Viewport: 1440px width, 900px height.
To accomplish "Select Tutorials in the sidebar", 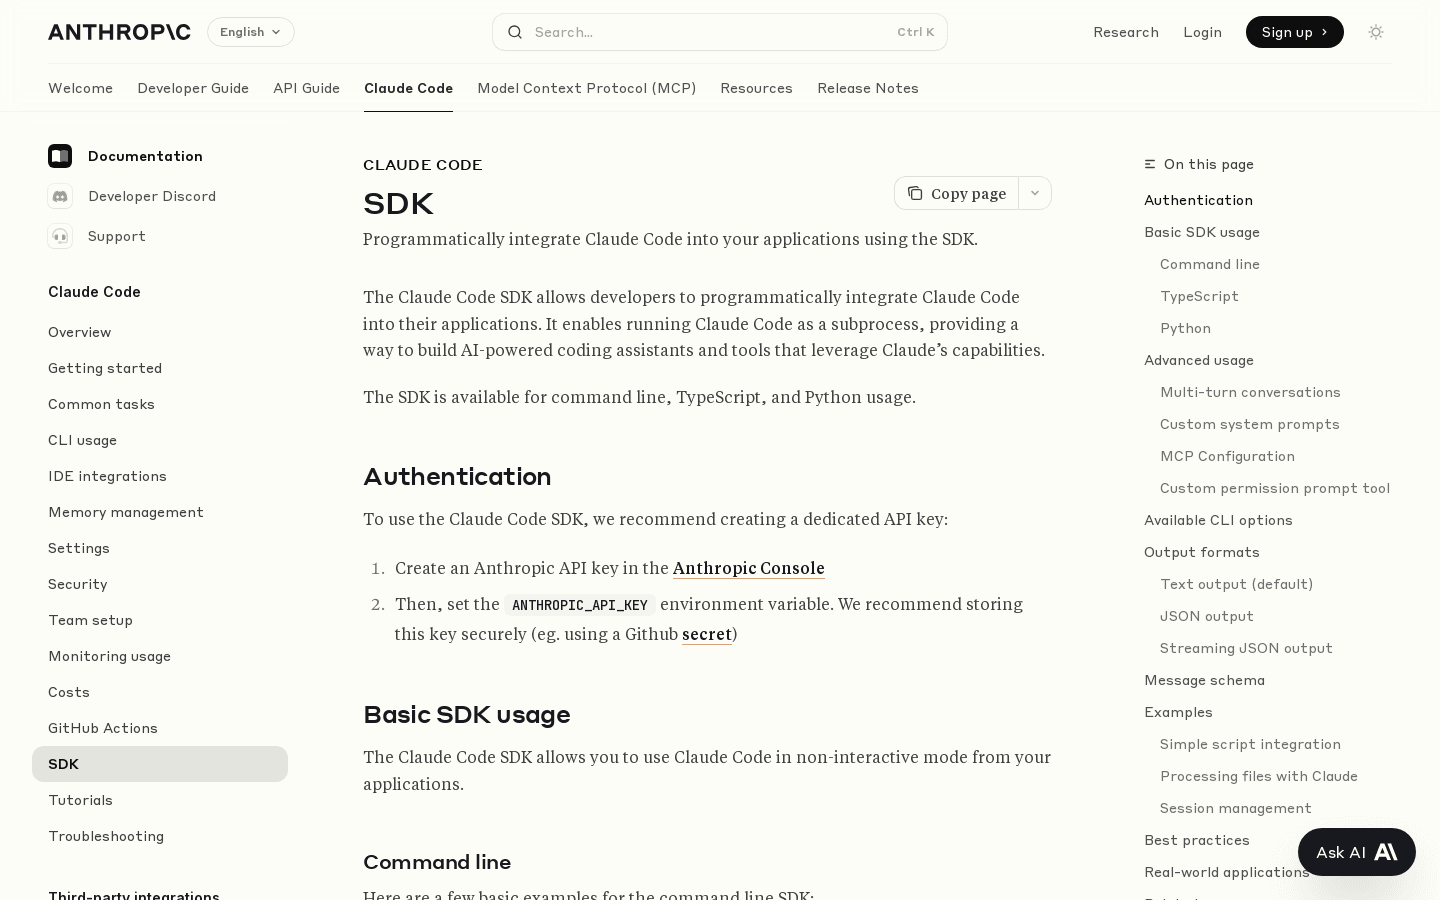I will coord(80,800).
